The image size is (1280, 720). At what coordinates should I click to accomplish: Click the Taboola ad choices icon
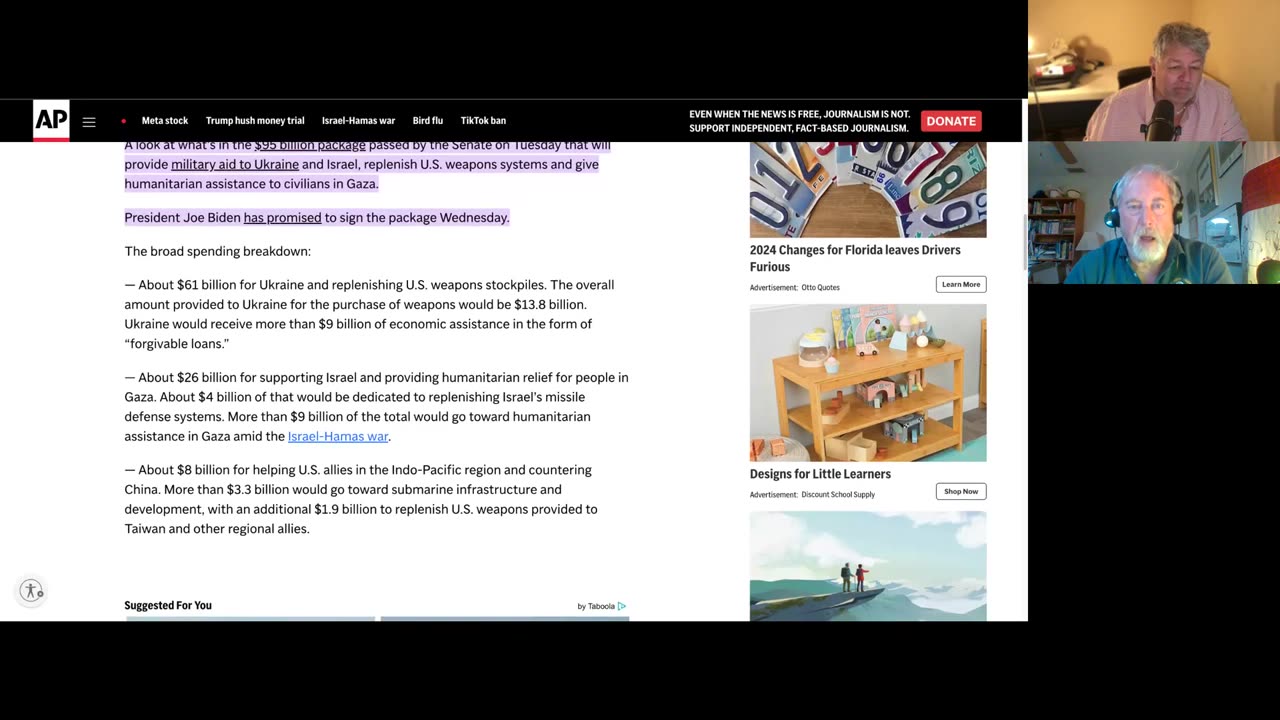(622, 606)
